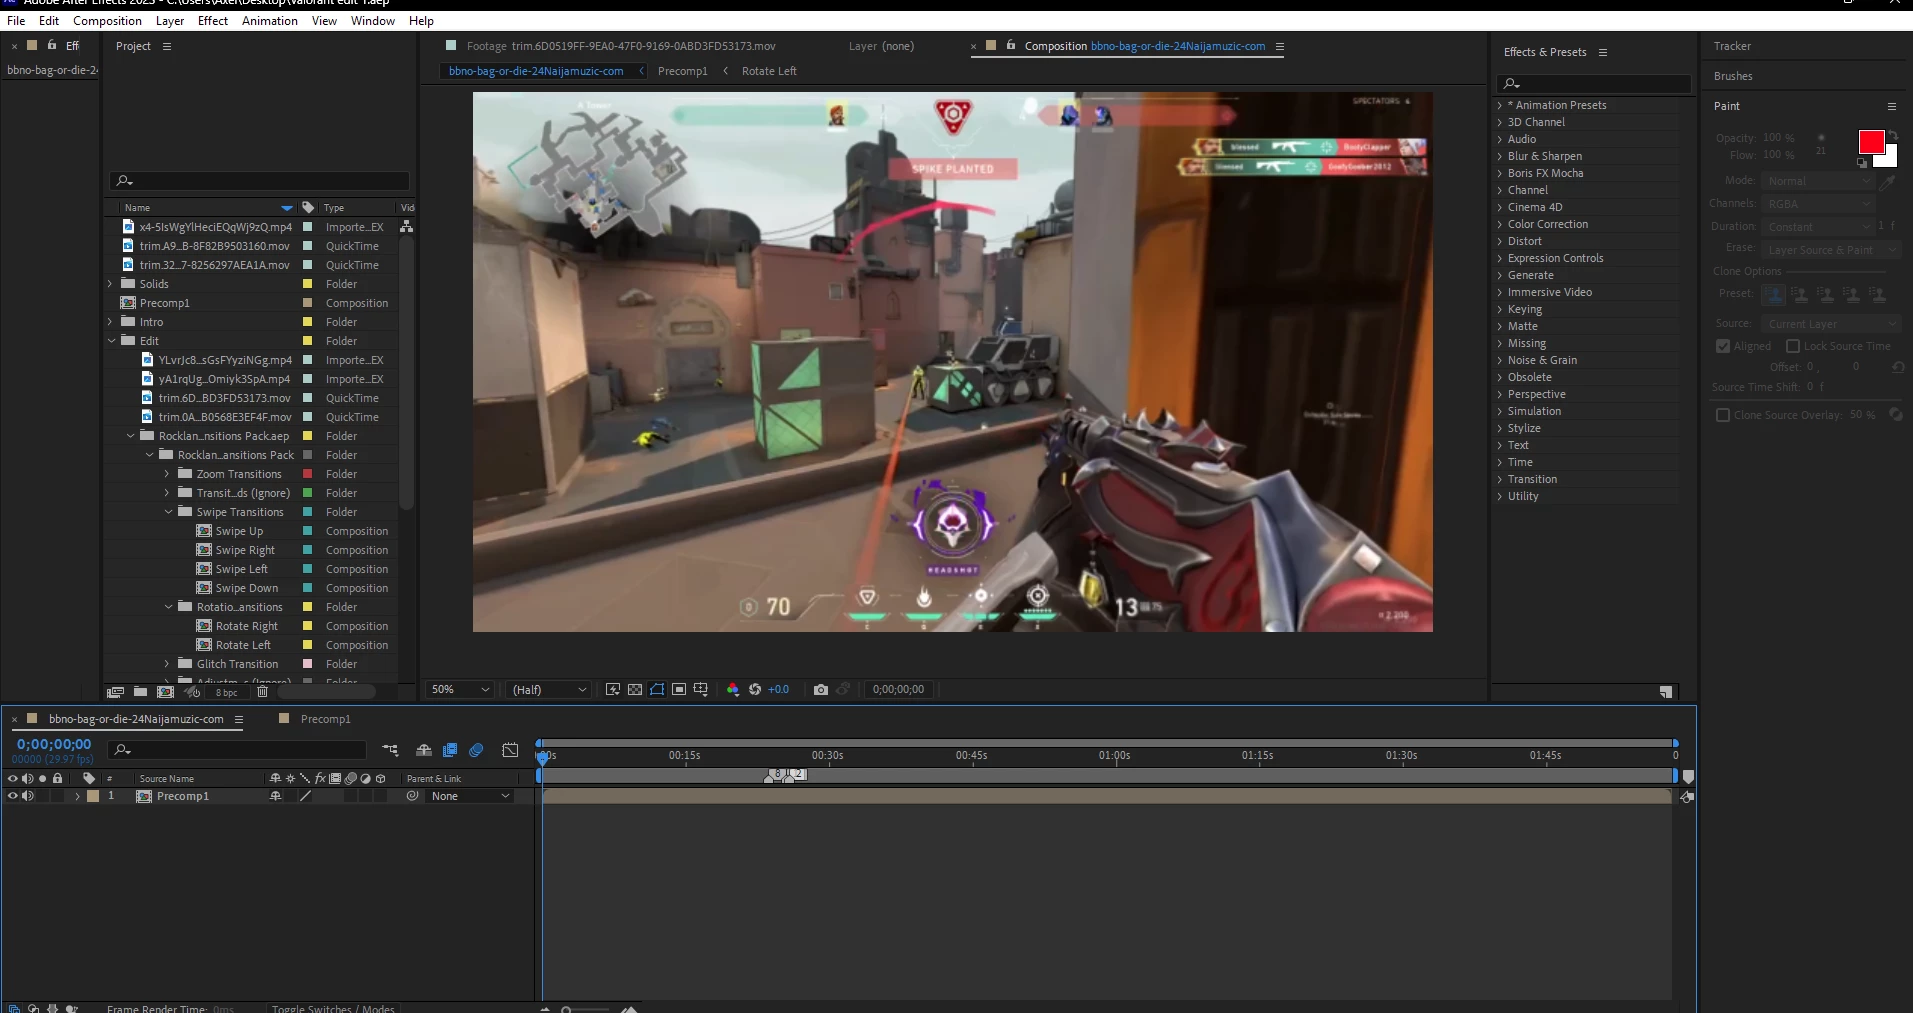
Task: Open the Effect menu
Action: click(x=213, y=21)
